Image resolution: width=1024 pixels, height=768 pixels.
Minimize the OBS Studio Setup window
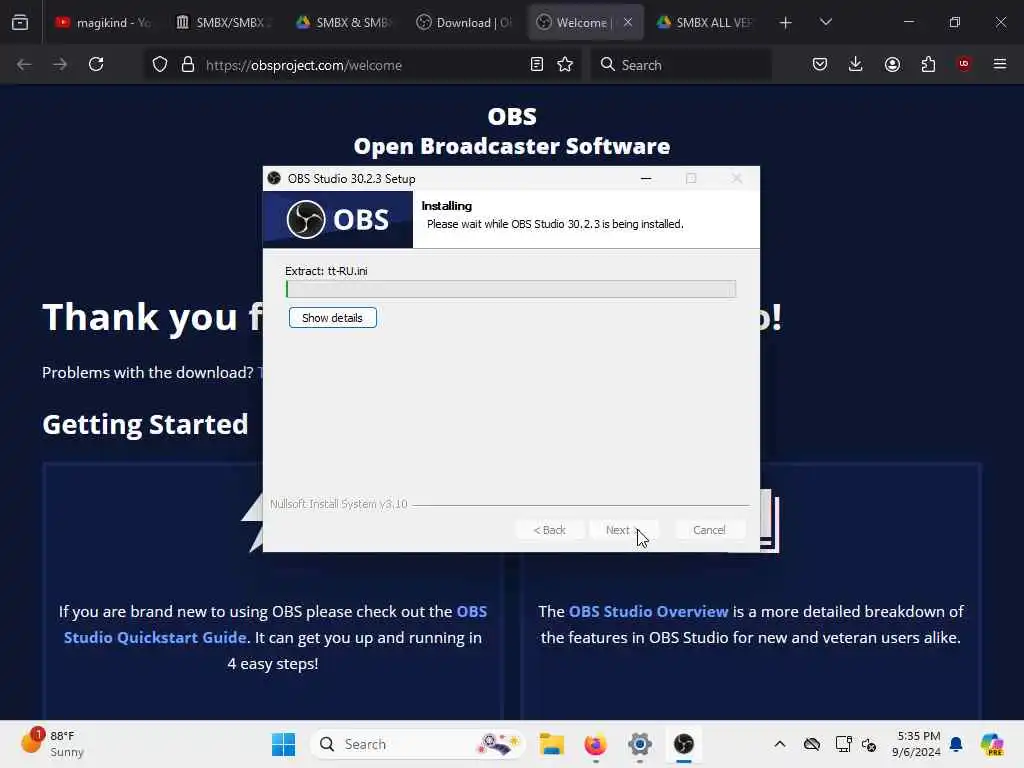(646, 178)
